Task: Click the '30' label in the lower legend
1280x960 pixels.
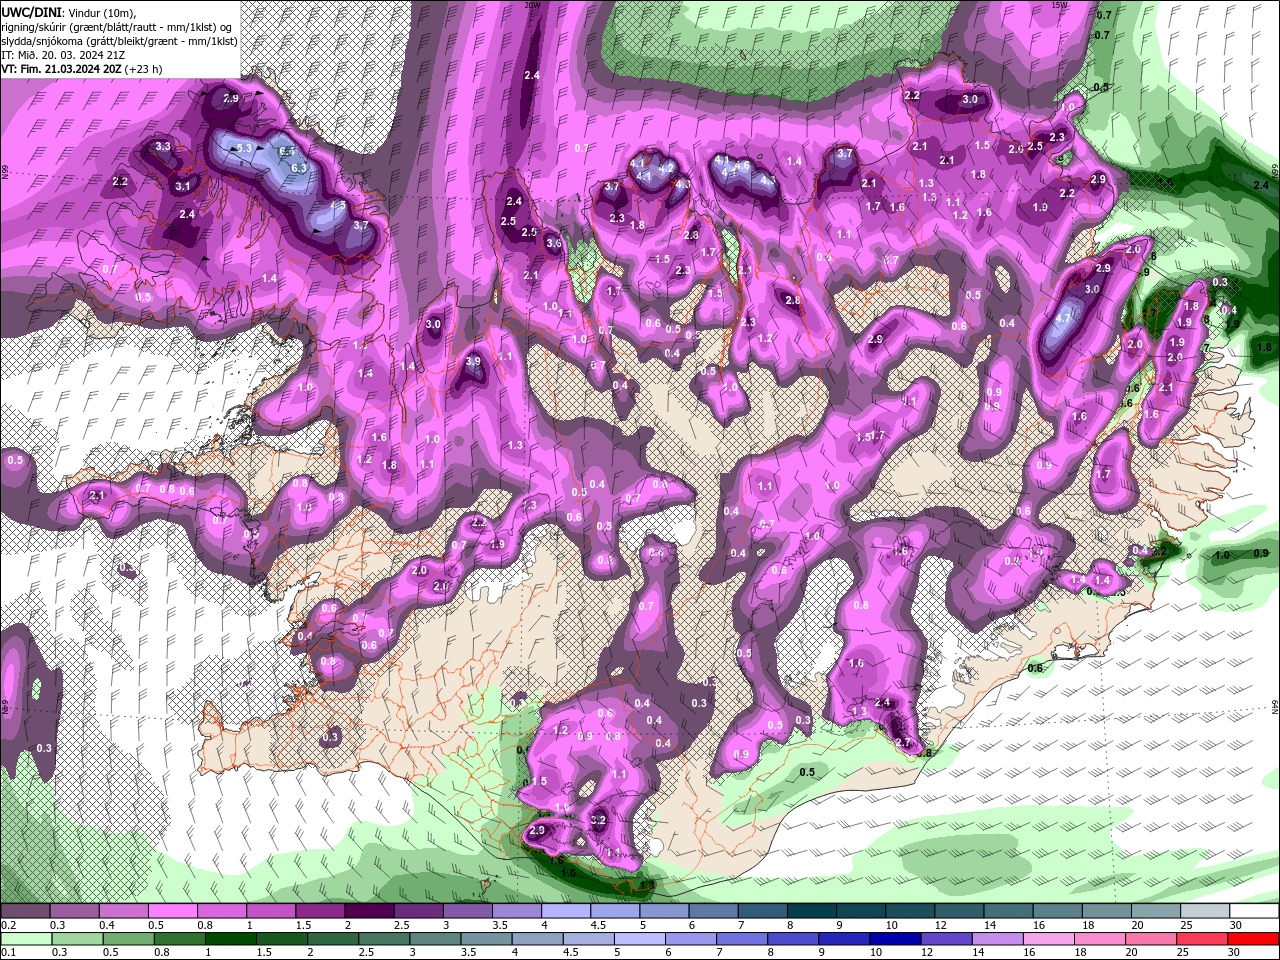Action: (x=1236, y=952)
